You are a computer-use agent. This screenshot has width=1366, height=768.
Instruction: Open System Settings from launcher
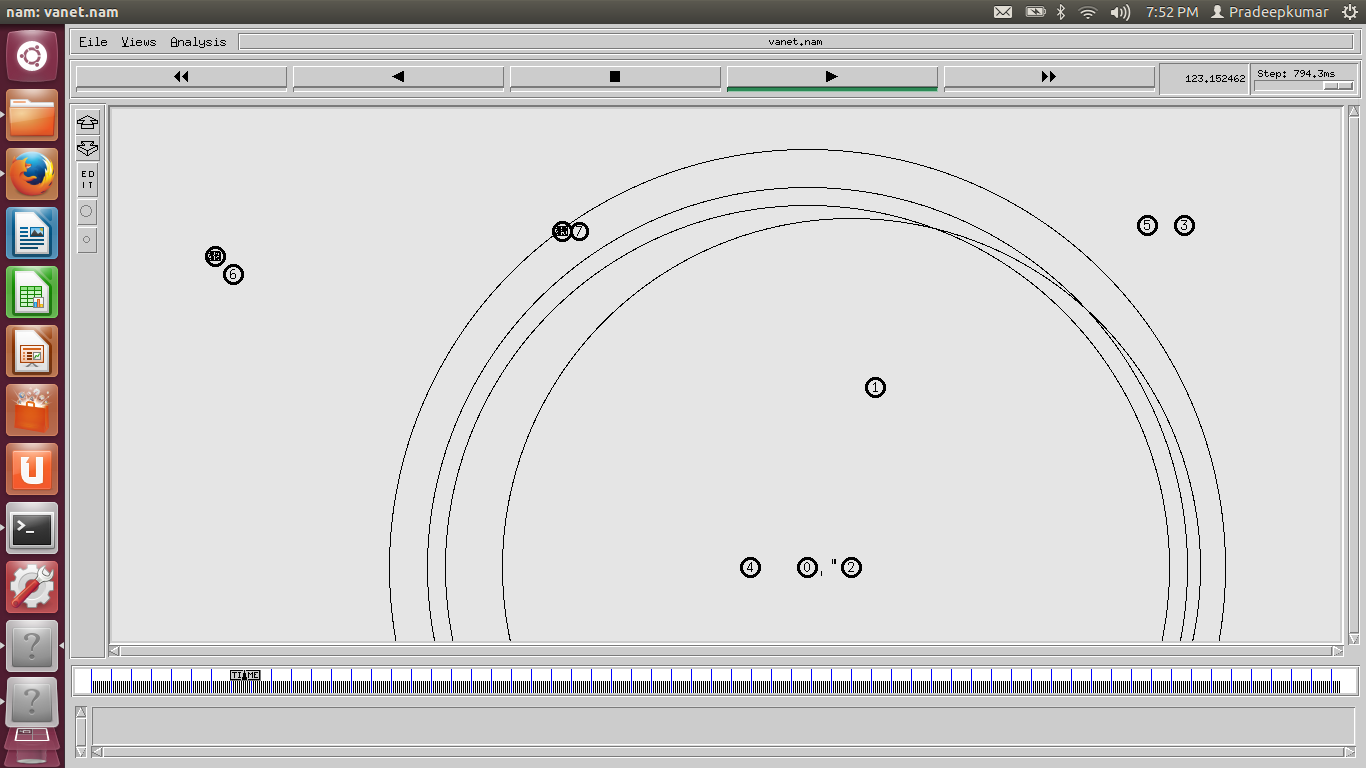click(x=32, y=587)
